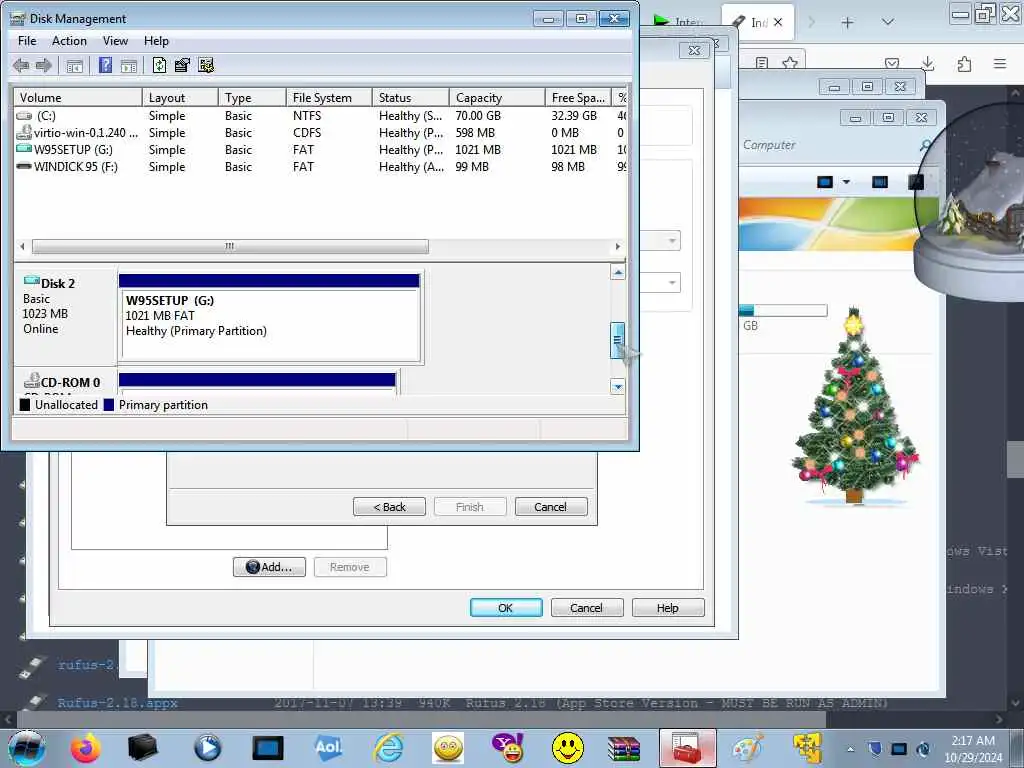Click Cancel next to the OK button
This screenshot has height=768, width=1024.
586,607
